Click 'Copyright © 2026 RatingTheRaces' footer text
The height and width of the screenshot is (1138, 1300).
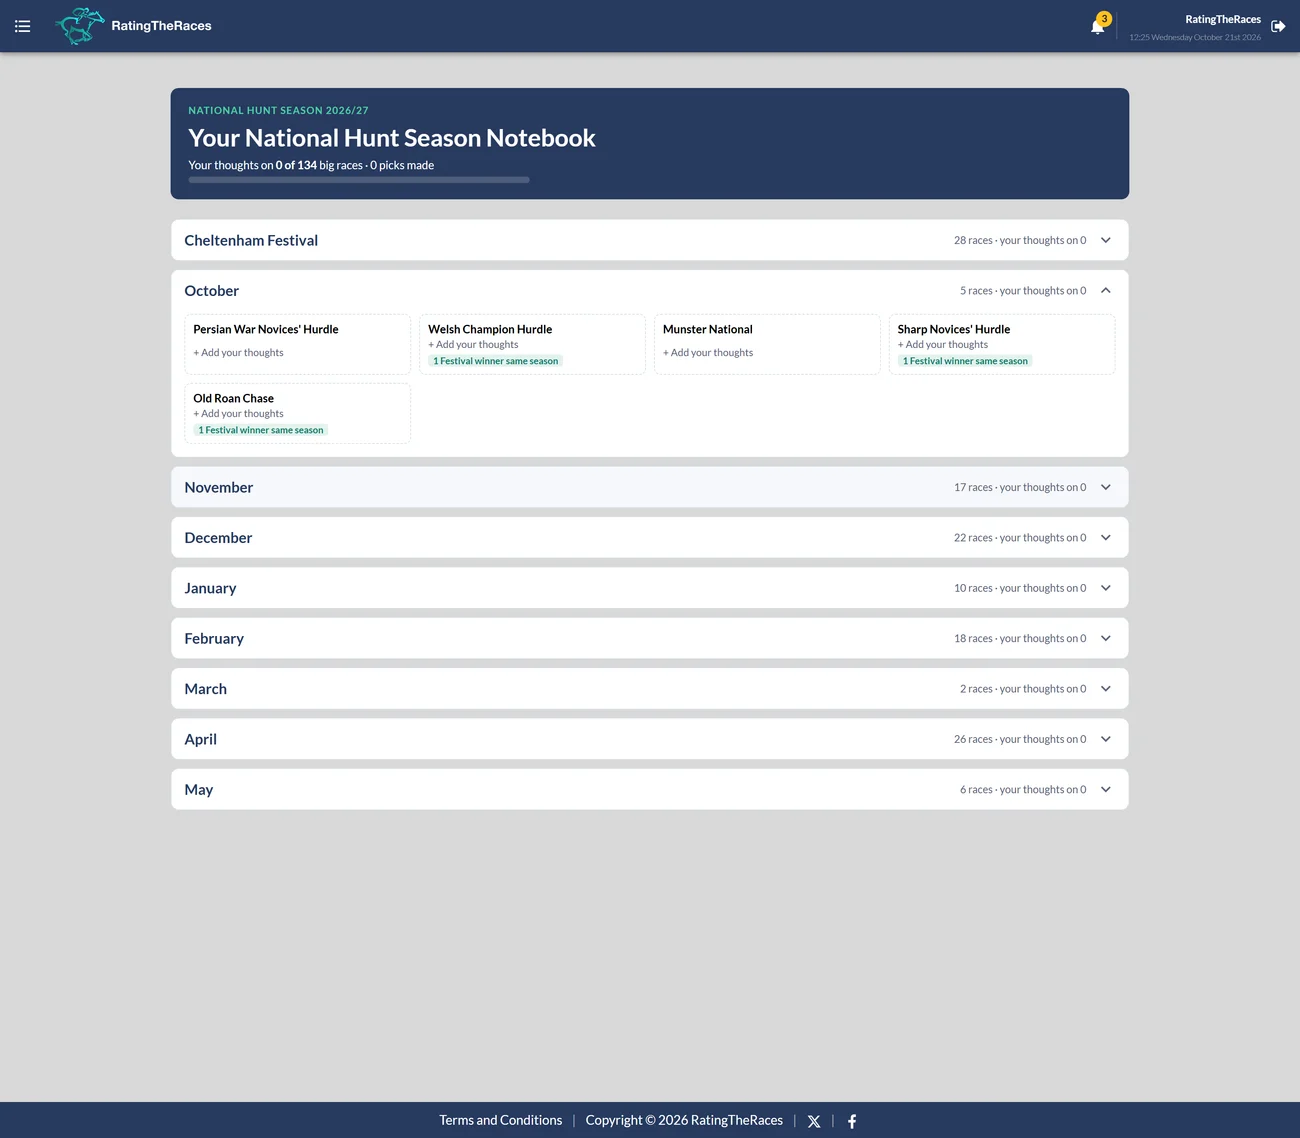point(684,1120)
